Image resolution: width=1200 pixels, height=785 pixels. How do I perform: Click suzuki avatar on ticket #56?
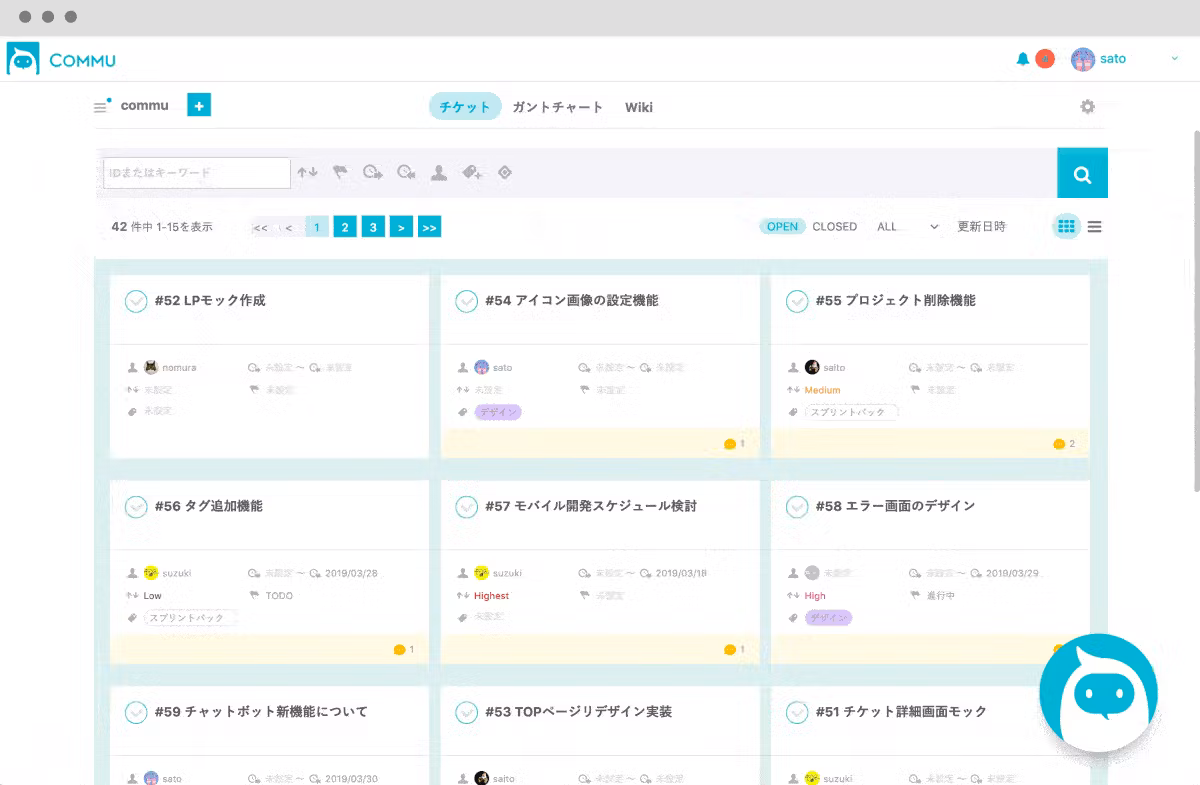pyautogui.click(x=151, y=573)
